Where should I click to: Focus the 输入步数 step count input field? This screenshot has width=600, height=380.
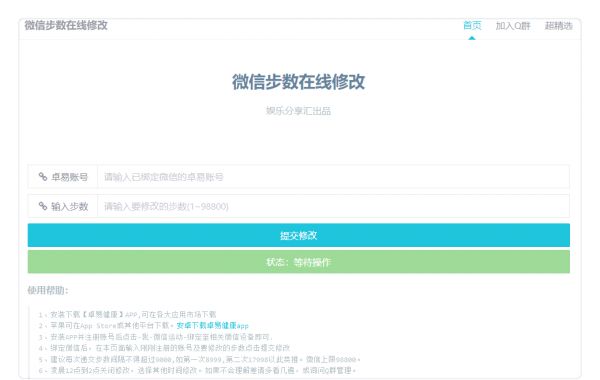pos(333,206)
